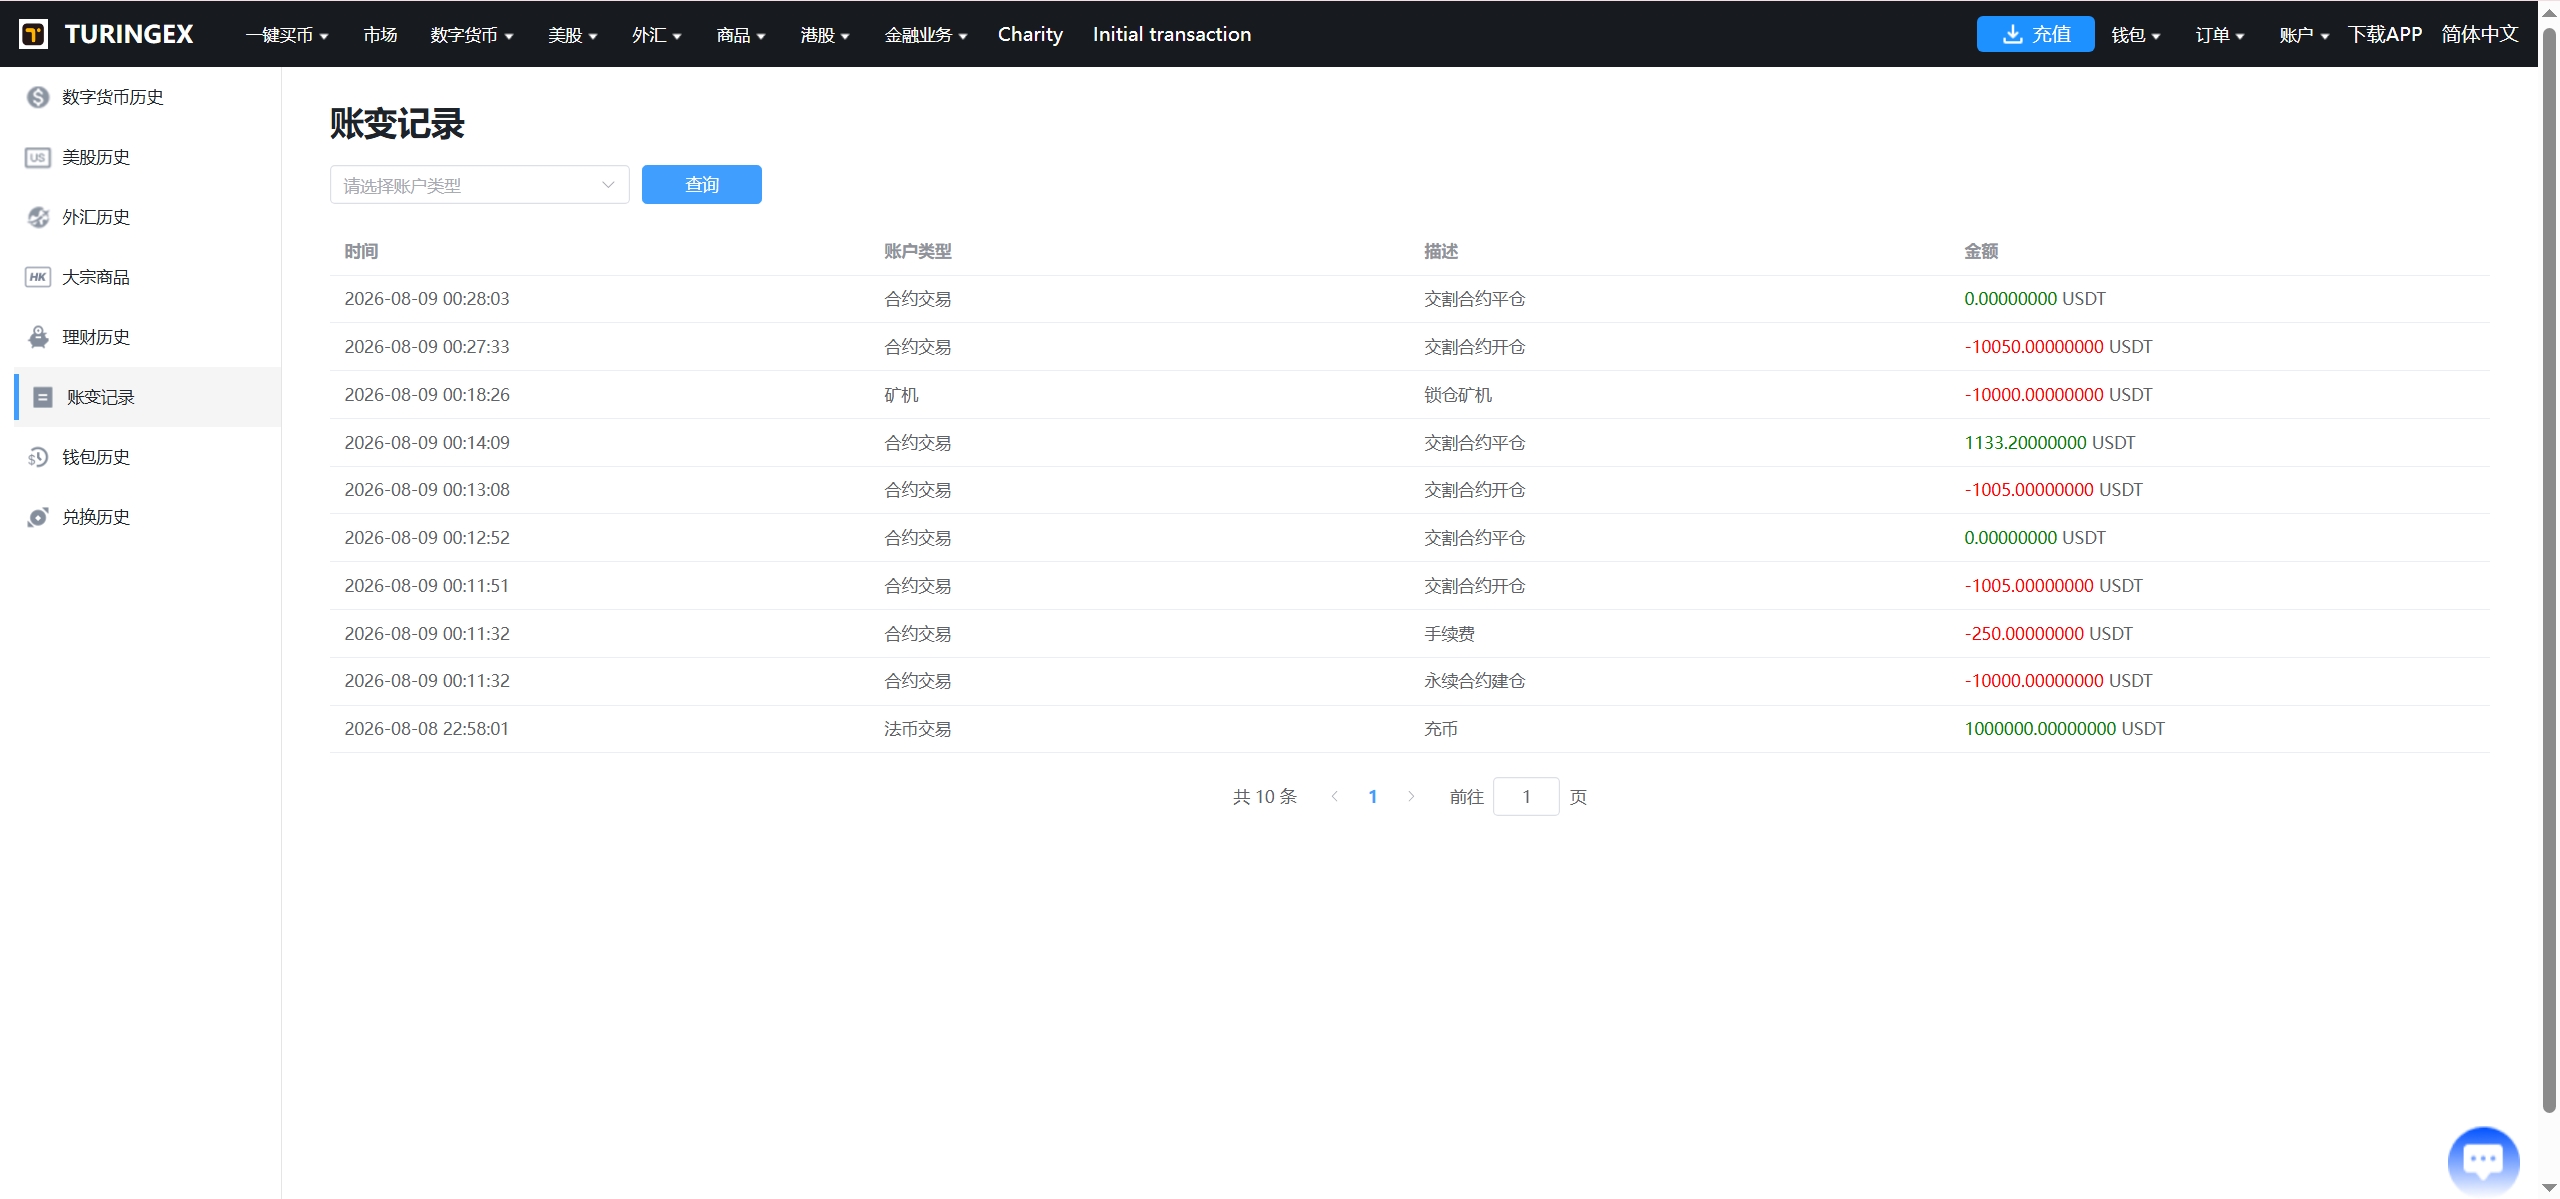Click the US stocks history icon
The height and width of the screenshot is (1199, 2560).
(x=38, y=157)
